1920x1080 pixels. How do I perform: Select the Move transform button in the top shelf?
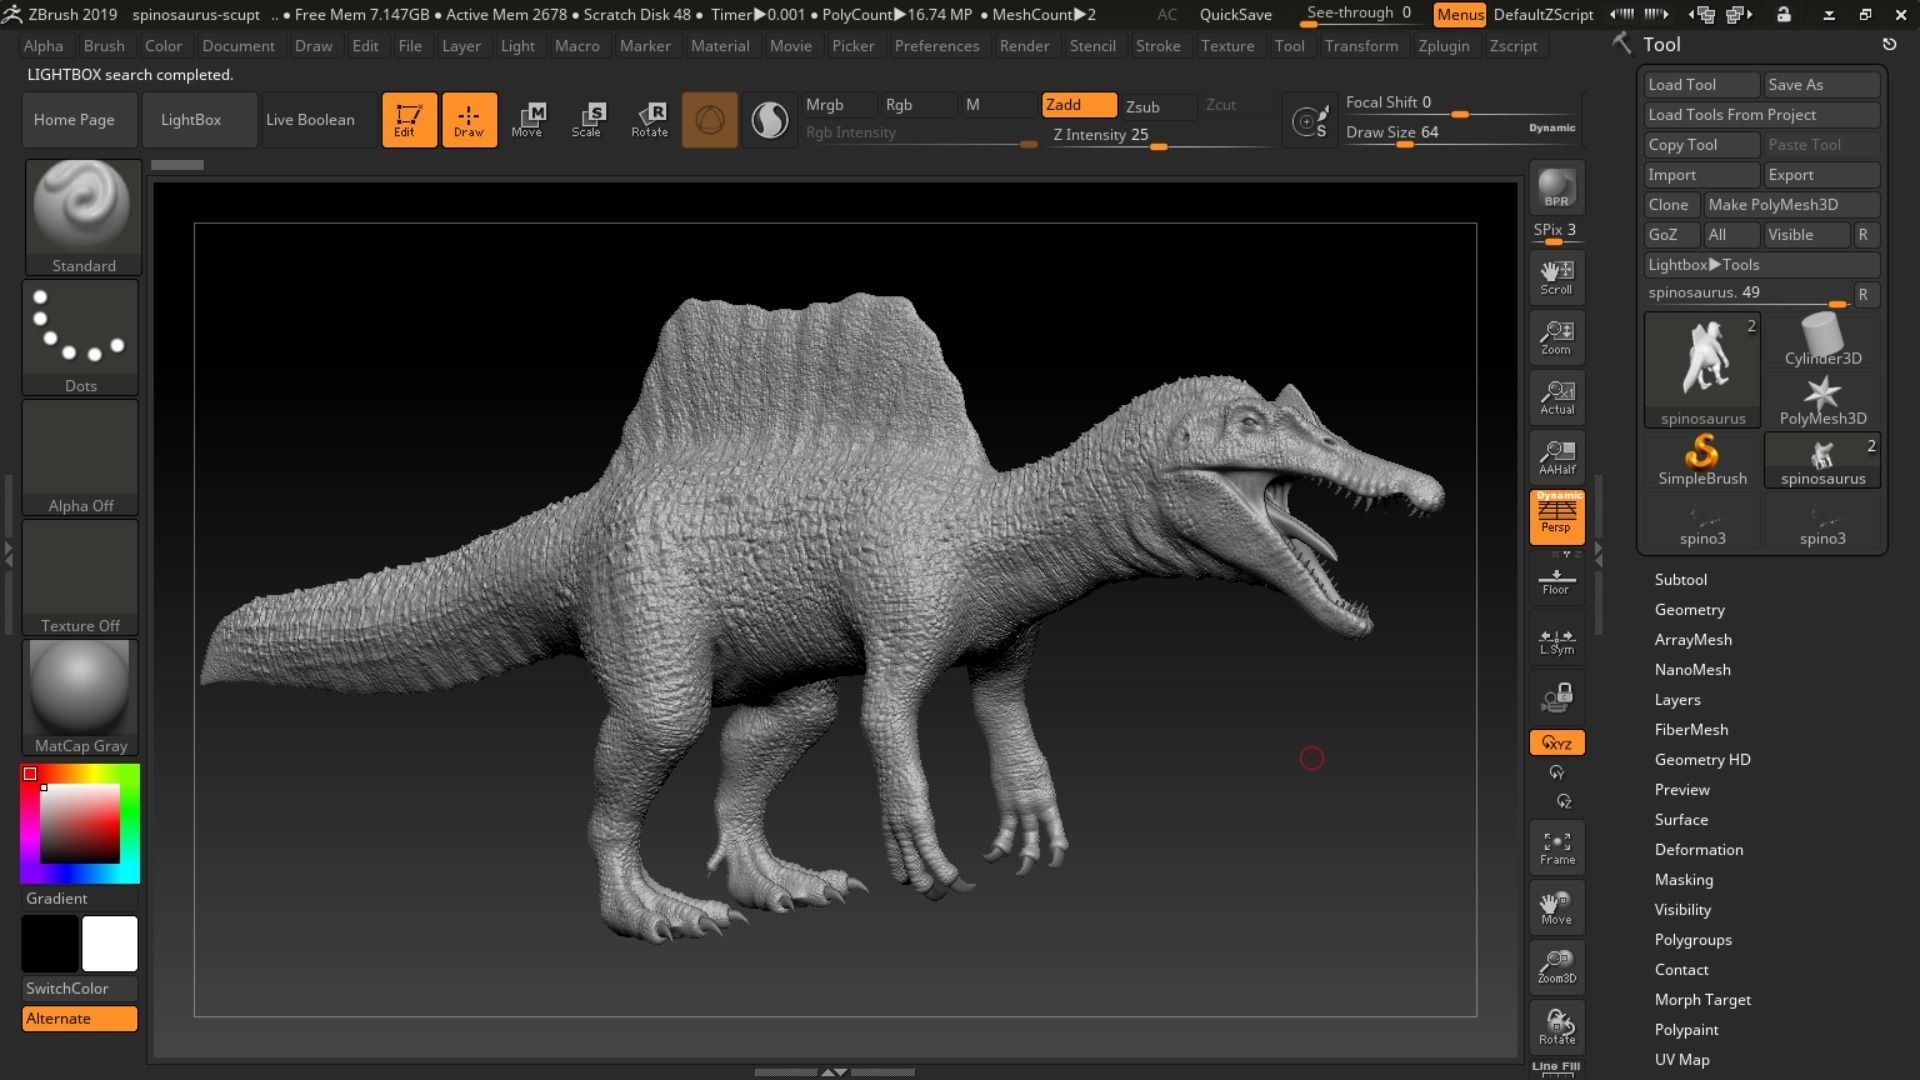click(527, 120)
